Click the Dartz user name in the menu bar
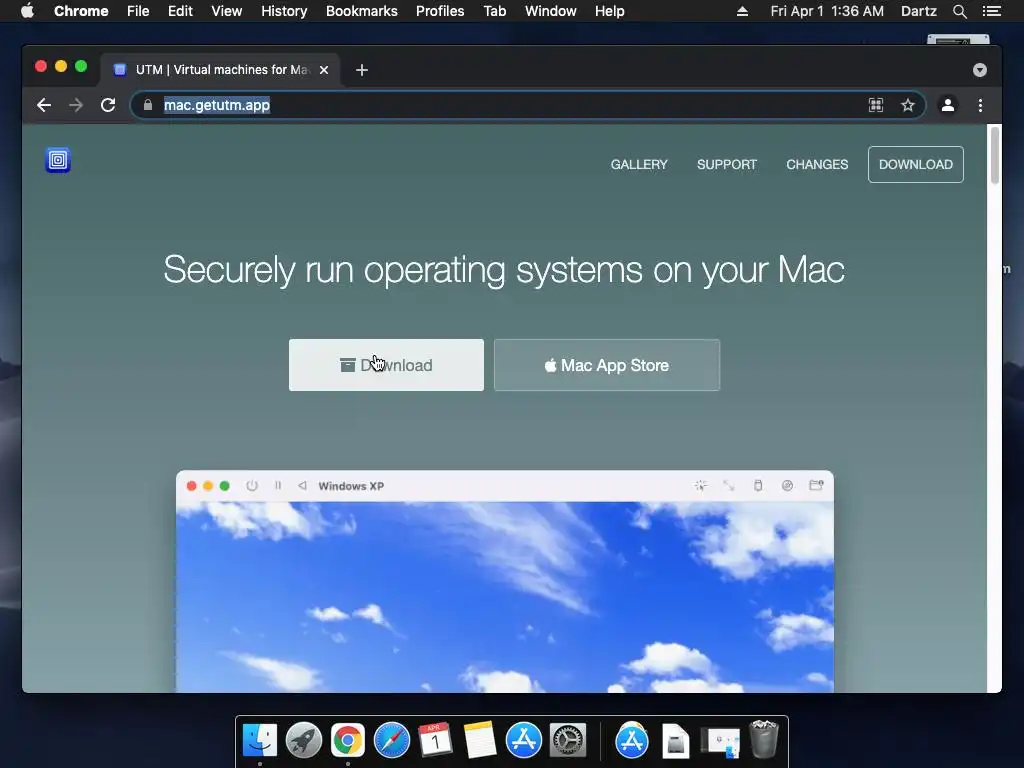Image resolution: width=1024 pixels, height=768 pixels. pyautogui.click(x=919, y=11)
